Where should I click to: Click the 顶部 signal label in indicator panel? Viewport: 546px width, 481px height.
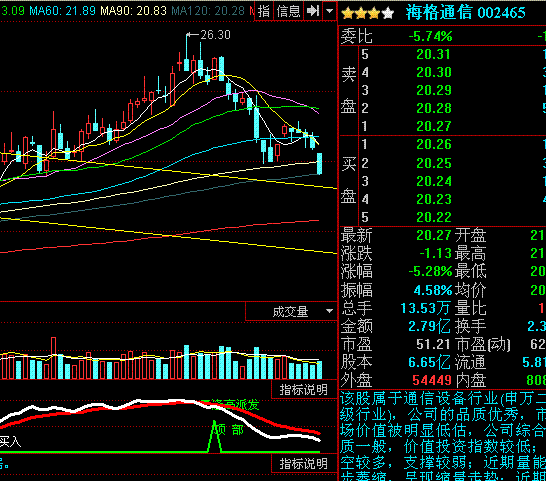(229, 430)
